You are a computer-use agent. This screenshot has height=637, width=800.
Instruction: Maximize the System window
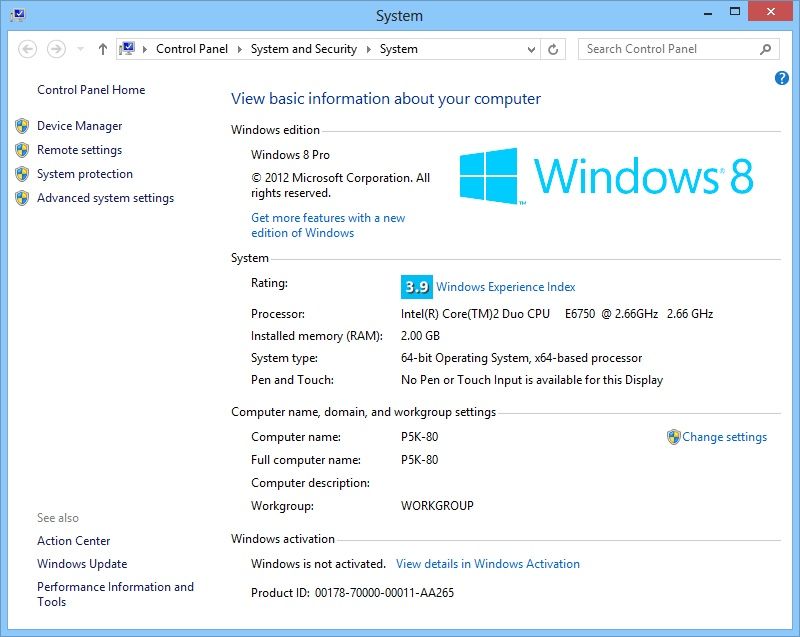(735, 12)
